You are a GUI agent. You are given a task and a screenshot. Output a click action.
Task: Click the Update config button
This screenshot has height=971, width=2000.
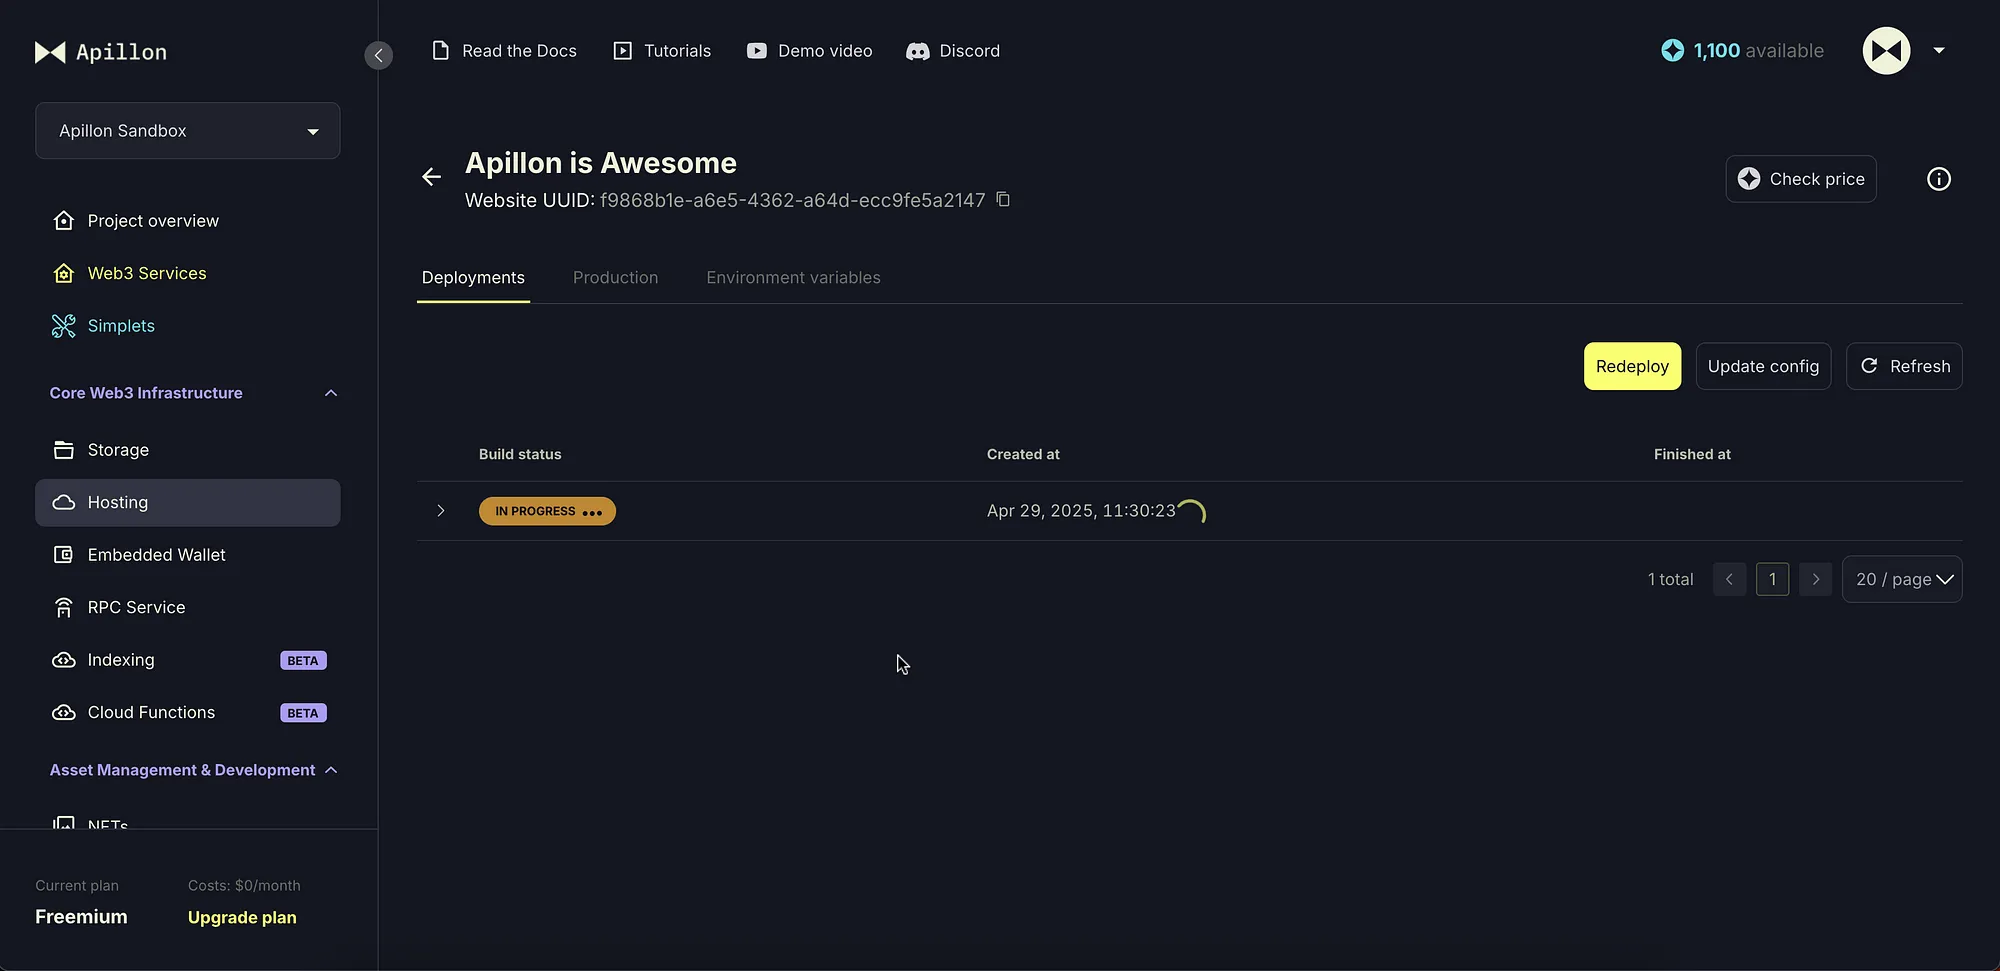(1763, 367)
